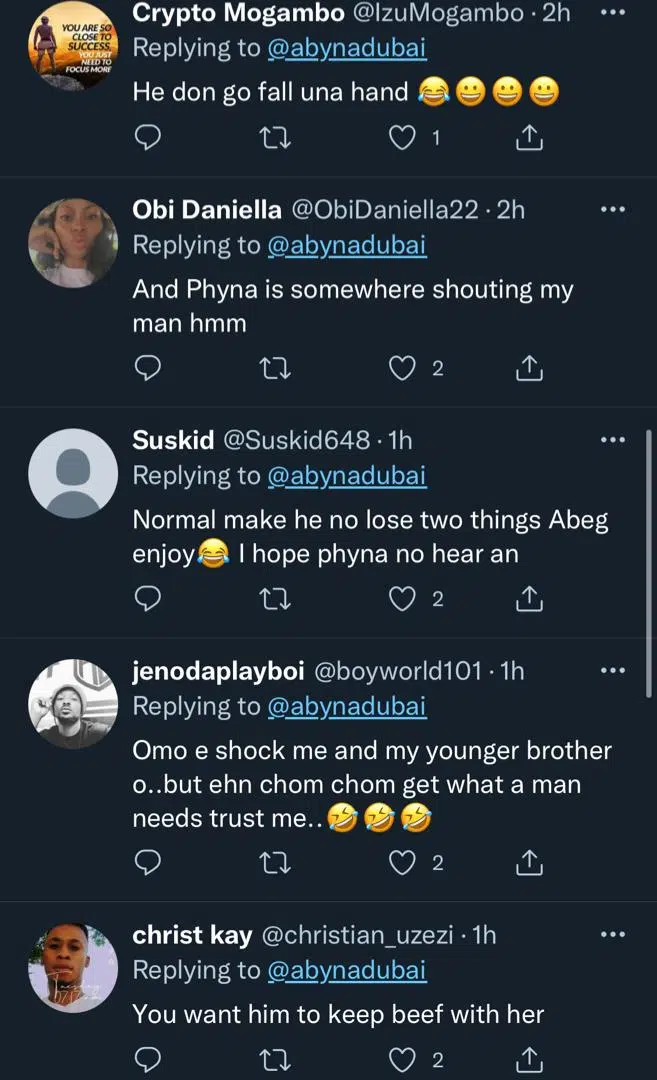The width and height of the screenshot is (657, 1080).
Task: Reply to Suskid's tweet
Action: (148, 599)
